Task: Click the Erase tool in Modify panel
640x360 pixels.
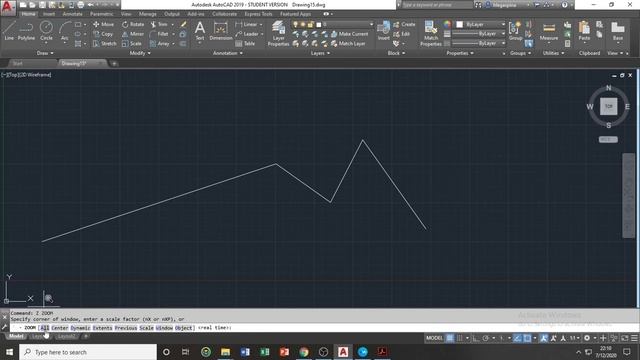Action: [183, 24]
